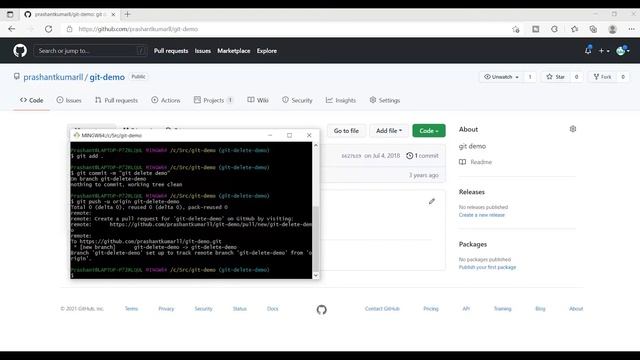
Task: Click the browser profile icon
Action: pos(612,29)
